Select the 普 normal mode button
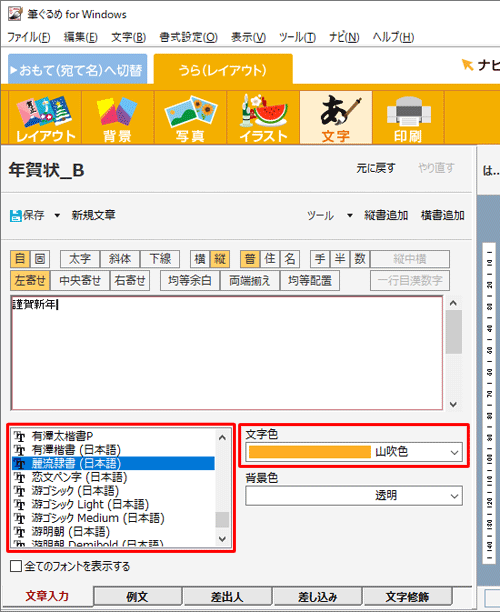The height and width of the screenshot is (612, 500). pos(250,259)
